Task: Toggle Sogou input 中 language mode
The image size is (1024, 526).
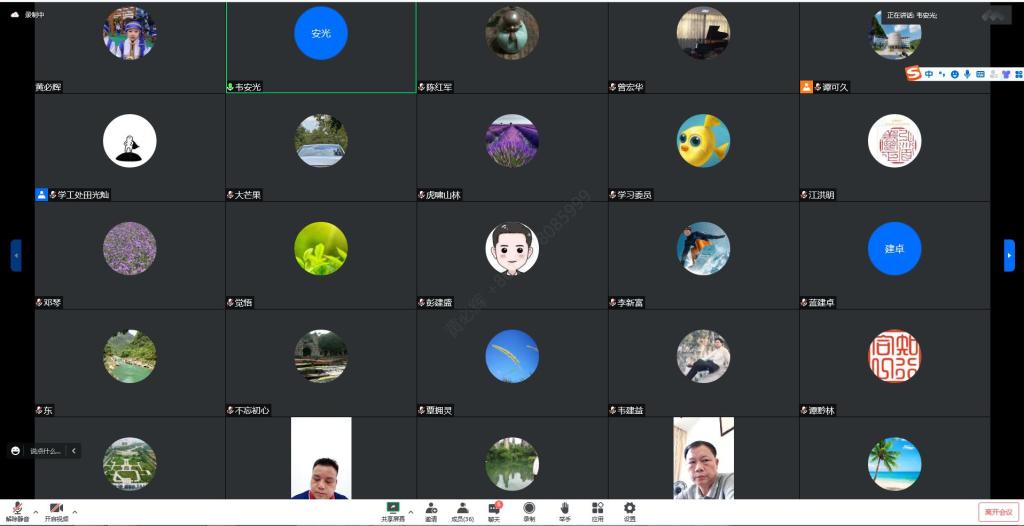Action: 929,74
